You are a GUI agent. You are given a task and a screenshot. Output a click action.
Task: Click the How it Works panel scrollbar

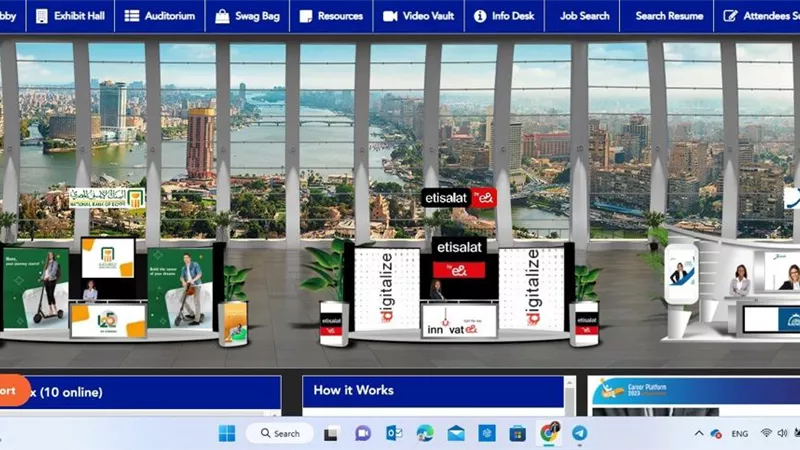point(569,395)
